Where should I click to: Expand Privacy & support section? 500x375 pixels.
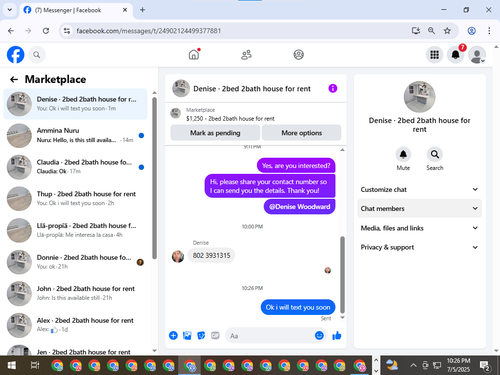[x=419, y=247]
